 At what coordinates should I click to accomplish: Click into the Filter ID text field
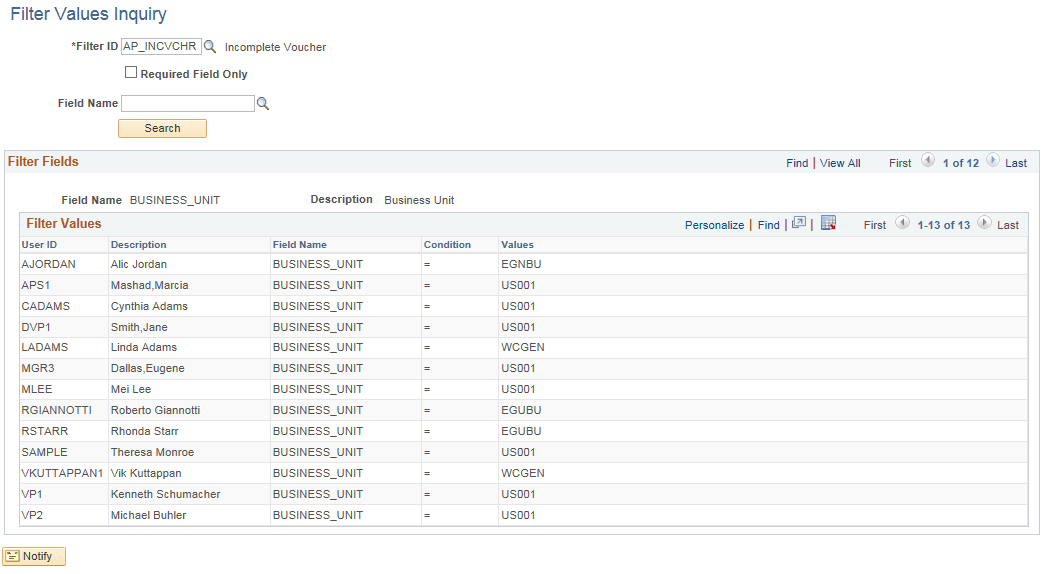tap(160, 46)
